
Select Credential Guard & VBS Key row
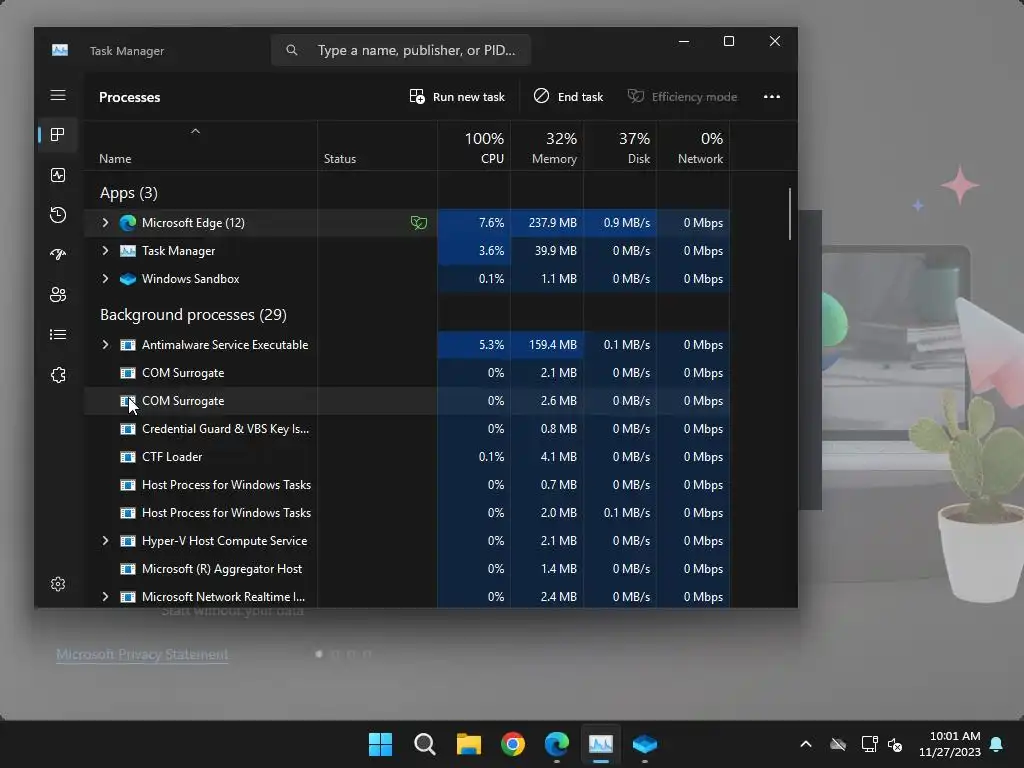coord(407,429)
